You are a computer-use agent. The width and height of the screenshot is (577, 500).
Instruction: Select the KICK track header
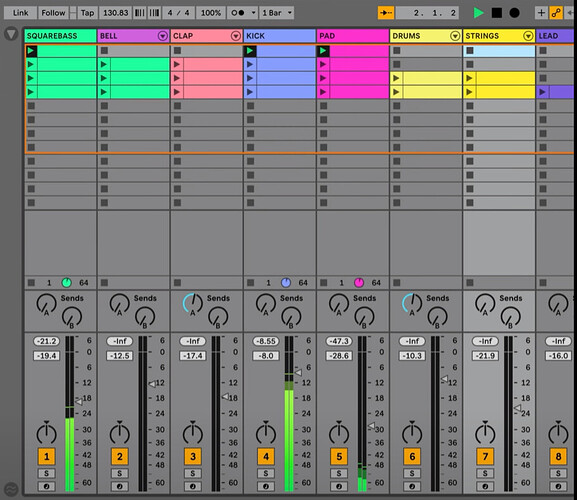[280, 36]
